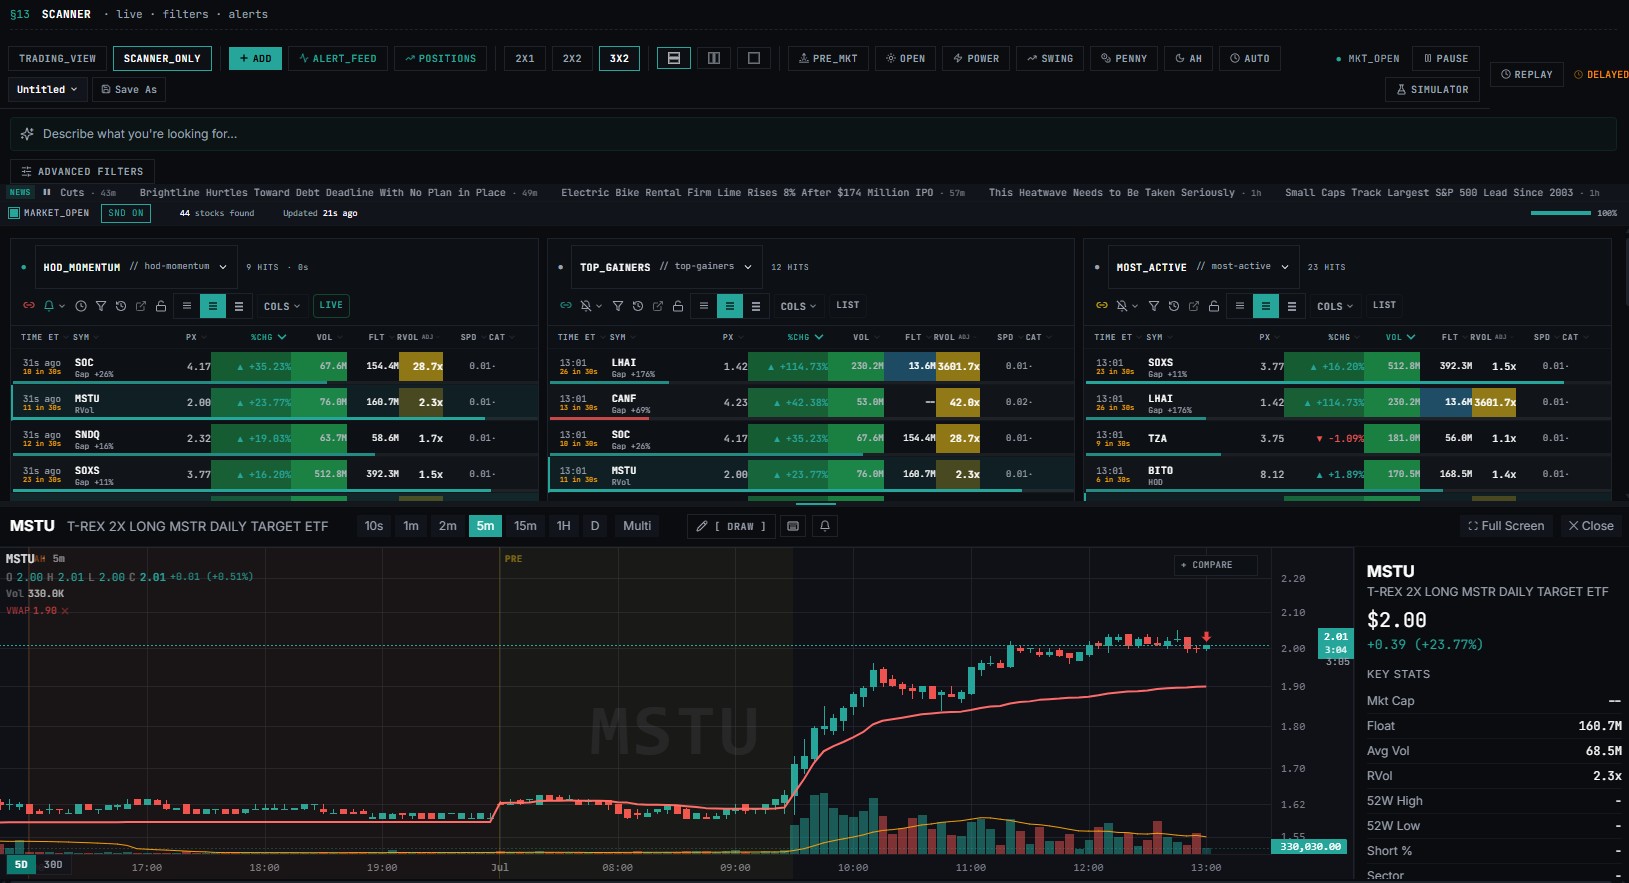Click the link icon in TOP_GAINERS panel
This screenshot has height=883, width=1629.
point(566,306)
